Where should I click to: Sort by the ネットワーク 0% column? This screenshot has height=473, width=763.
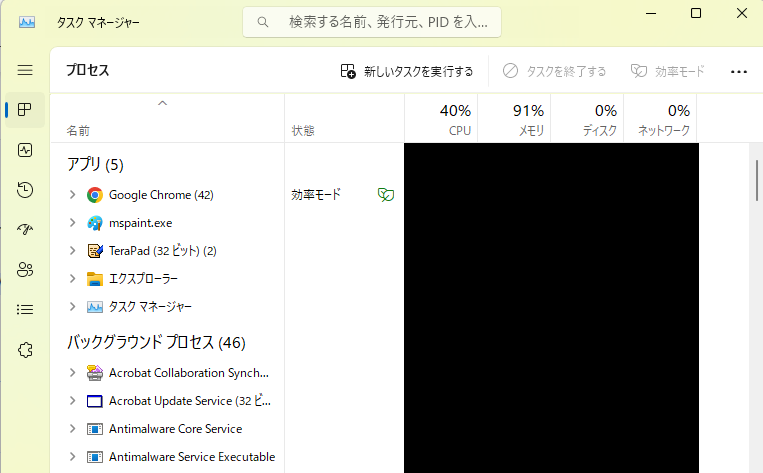tap(660, 118)
